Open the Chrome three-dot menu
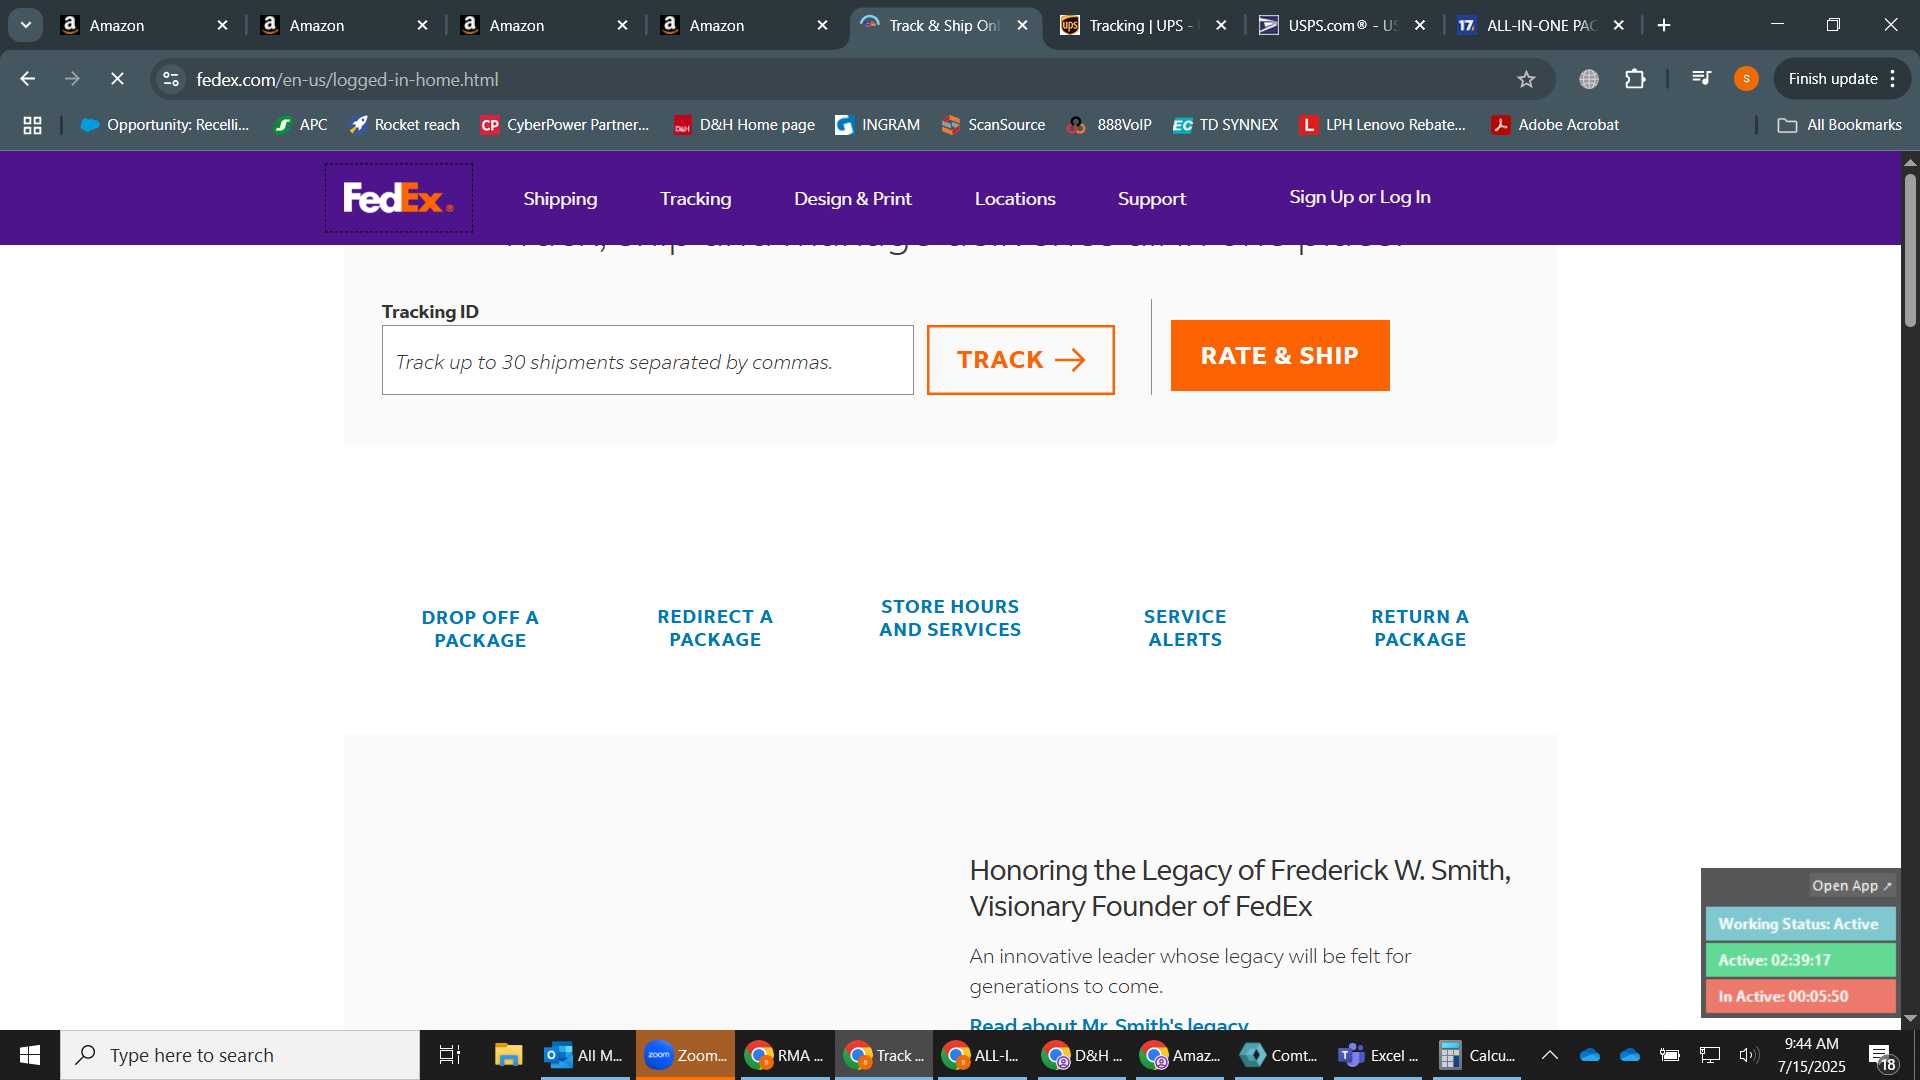1920x1080 pixels. 1893,79
